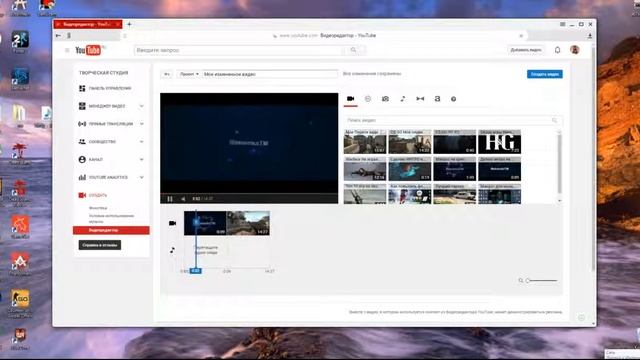Click the Добавить видео upload button

(x=526, y=50)
